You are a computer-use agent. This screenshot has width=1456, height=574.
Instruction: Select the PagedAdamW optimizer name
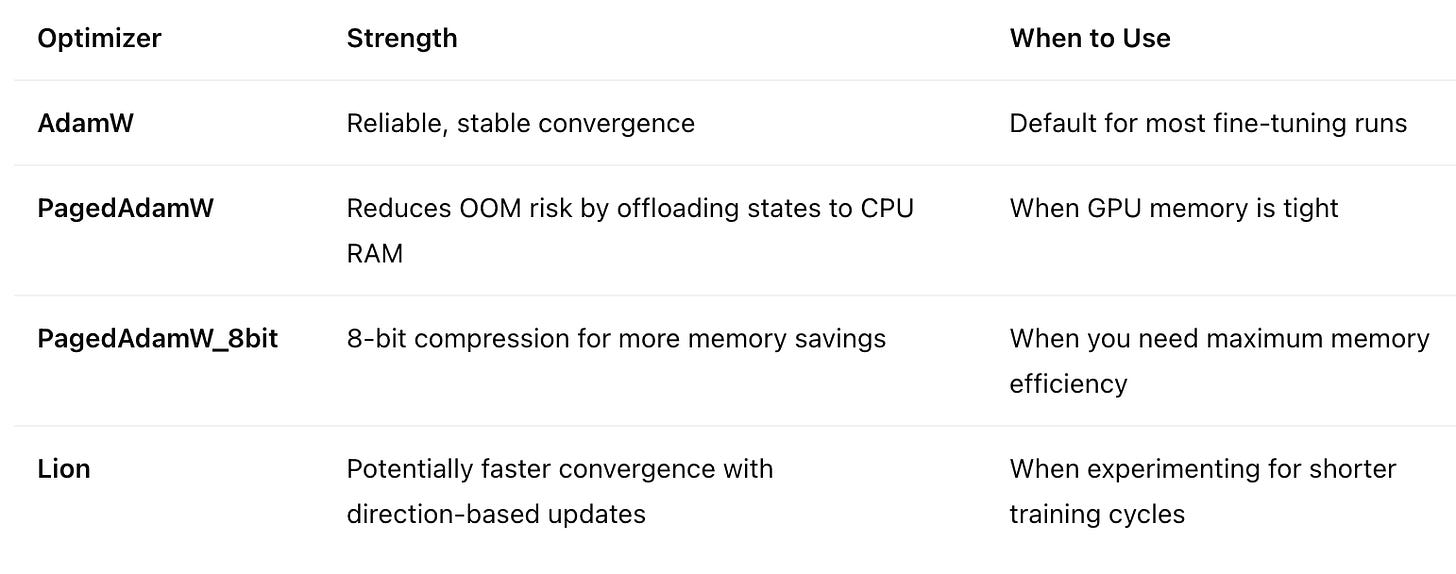[125, 208]
